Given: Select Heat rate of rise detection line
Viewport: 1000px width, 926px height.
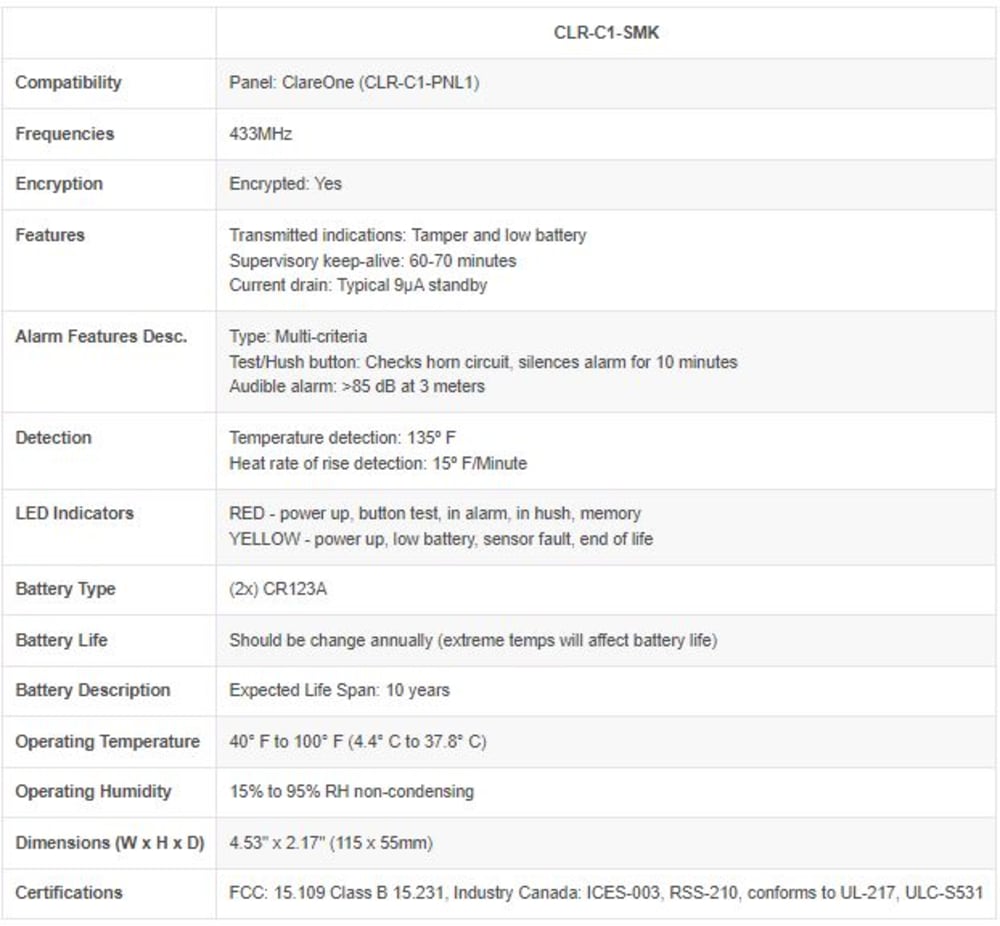Looking at the screenshot, I should click(378, 463).
